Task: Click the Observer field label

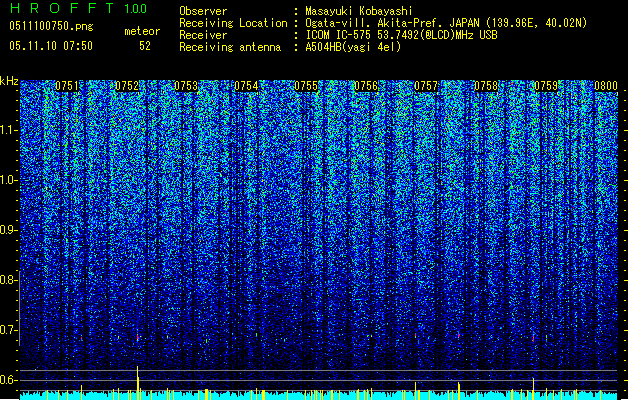Action: tap(203, 11)
